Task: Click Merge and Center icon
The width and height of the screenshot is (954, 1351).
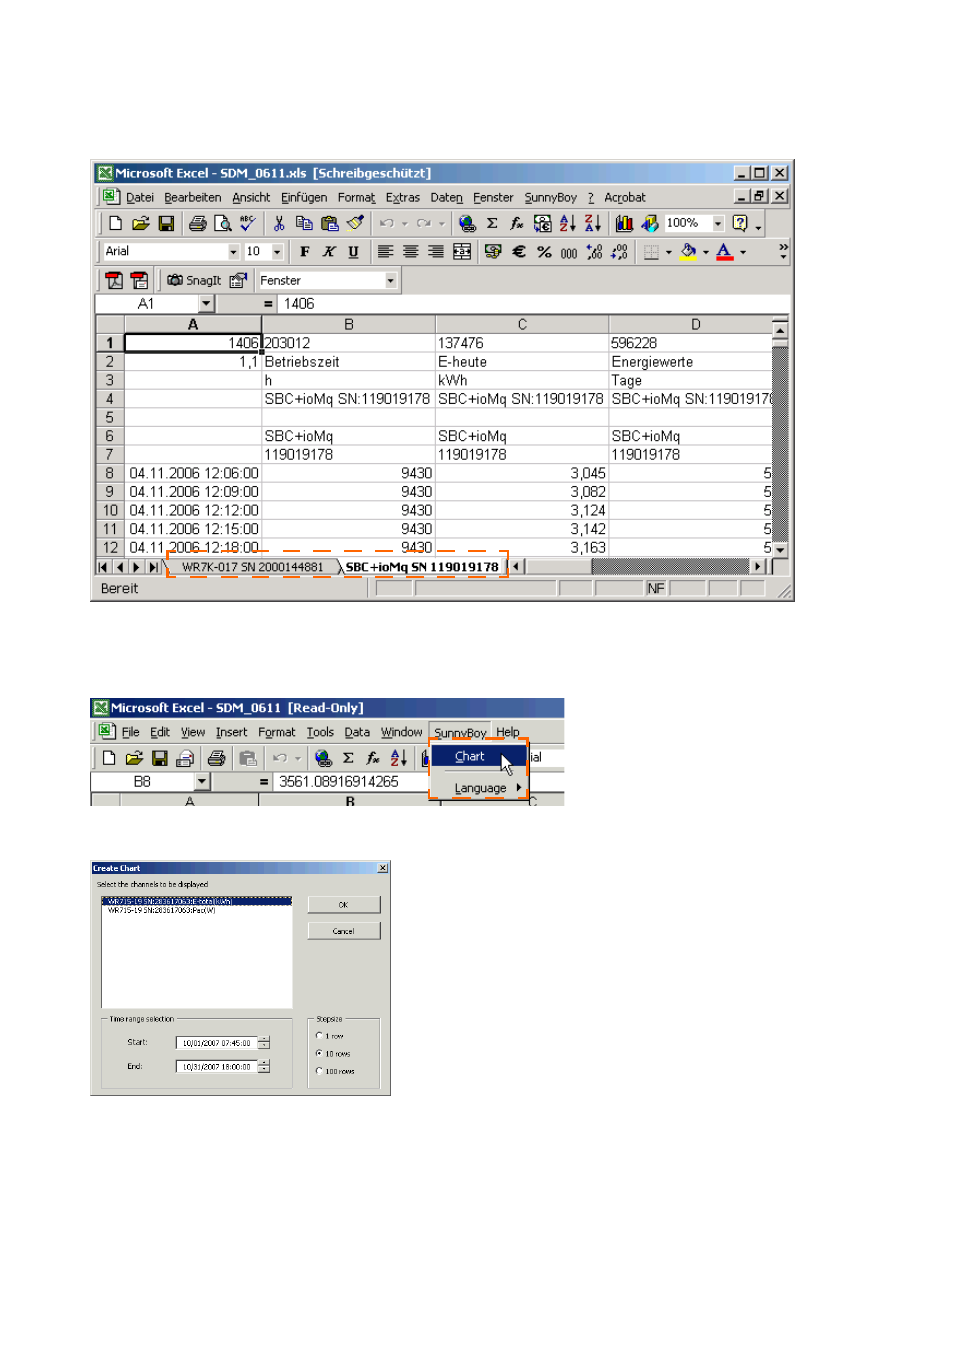Action: [x=462, y=252]
